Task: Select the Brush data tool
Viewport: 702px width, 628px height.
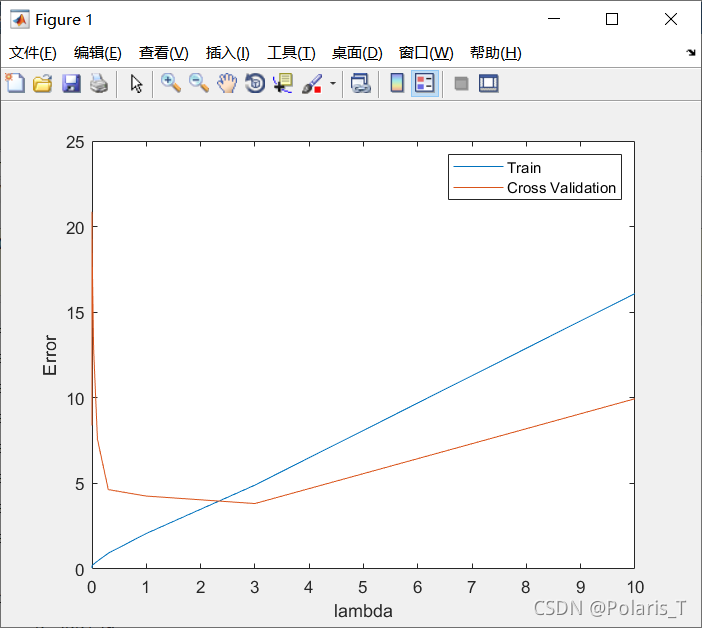Action: point(312,84)
